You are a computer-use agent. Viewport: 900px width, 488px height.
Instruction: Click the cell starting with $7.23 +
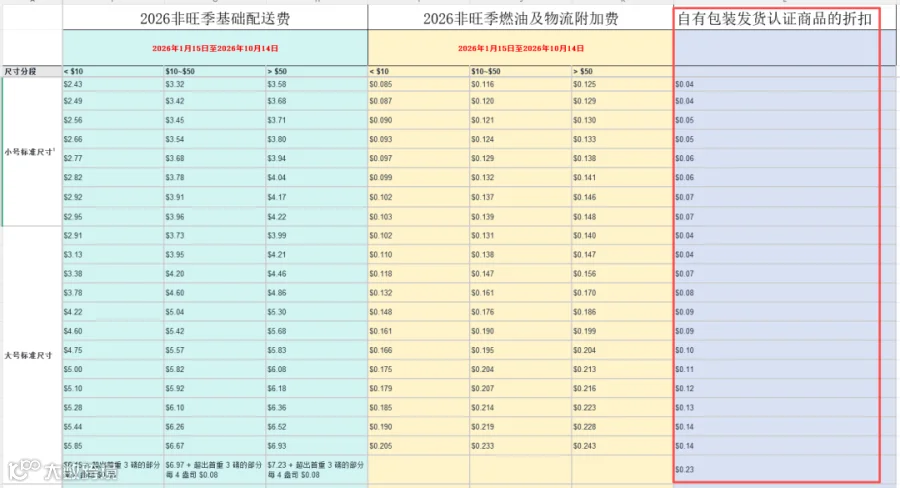316,470
